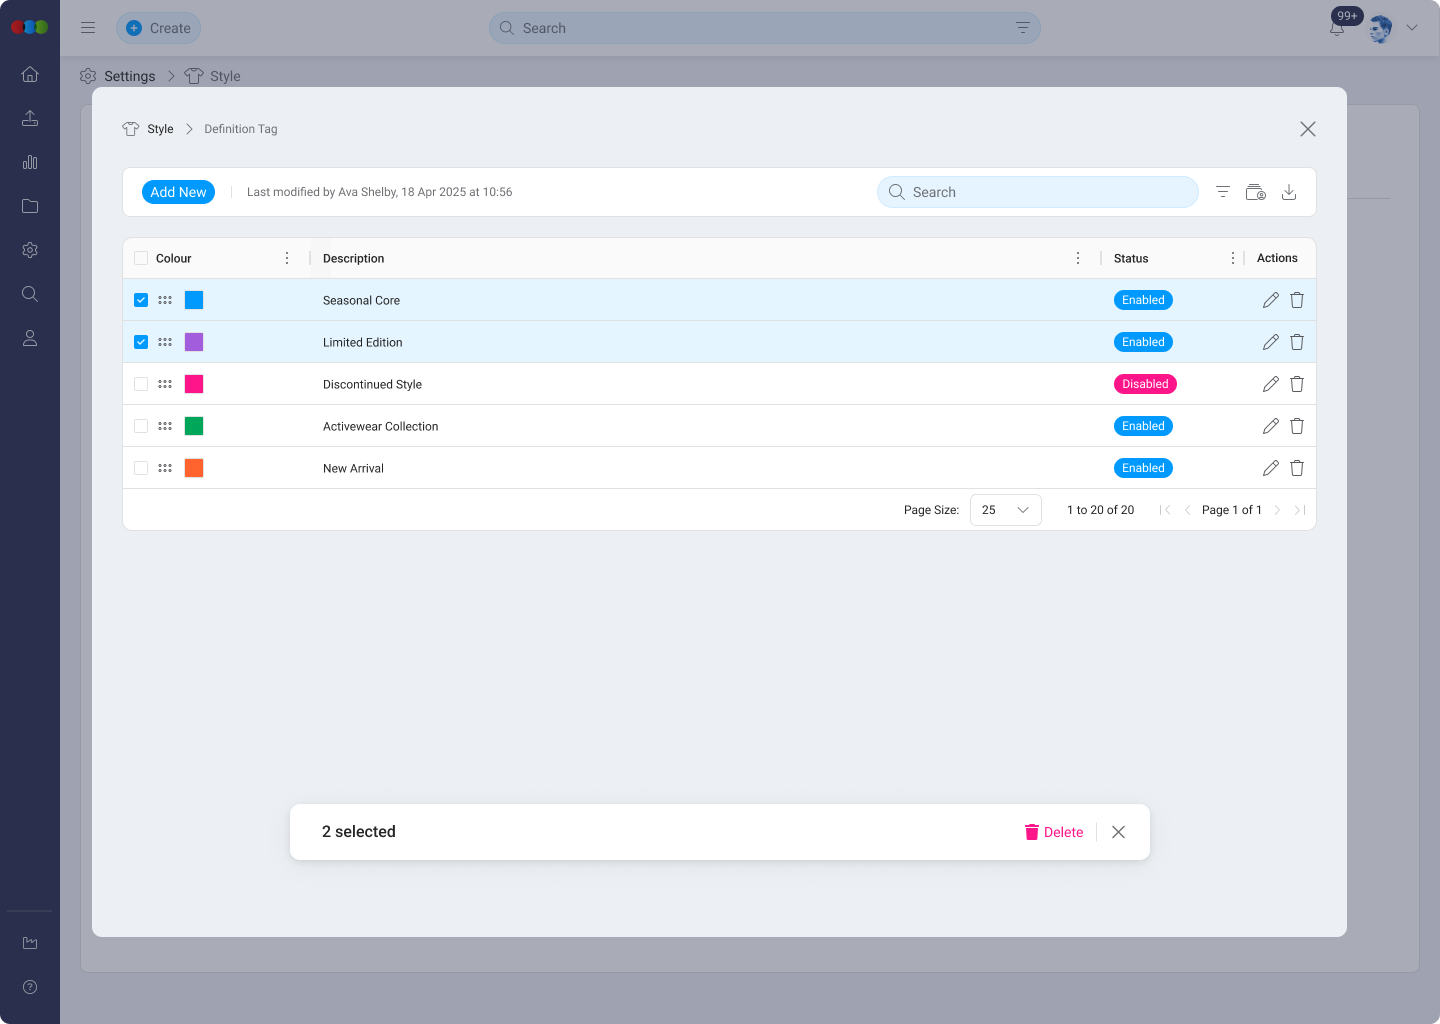Edit the New Arrival tag with the pencil icon
Viewport: 1440px width, 1024px height.
(x=1270, y=468)
